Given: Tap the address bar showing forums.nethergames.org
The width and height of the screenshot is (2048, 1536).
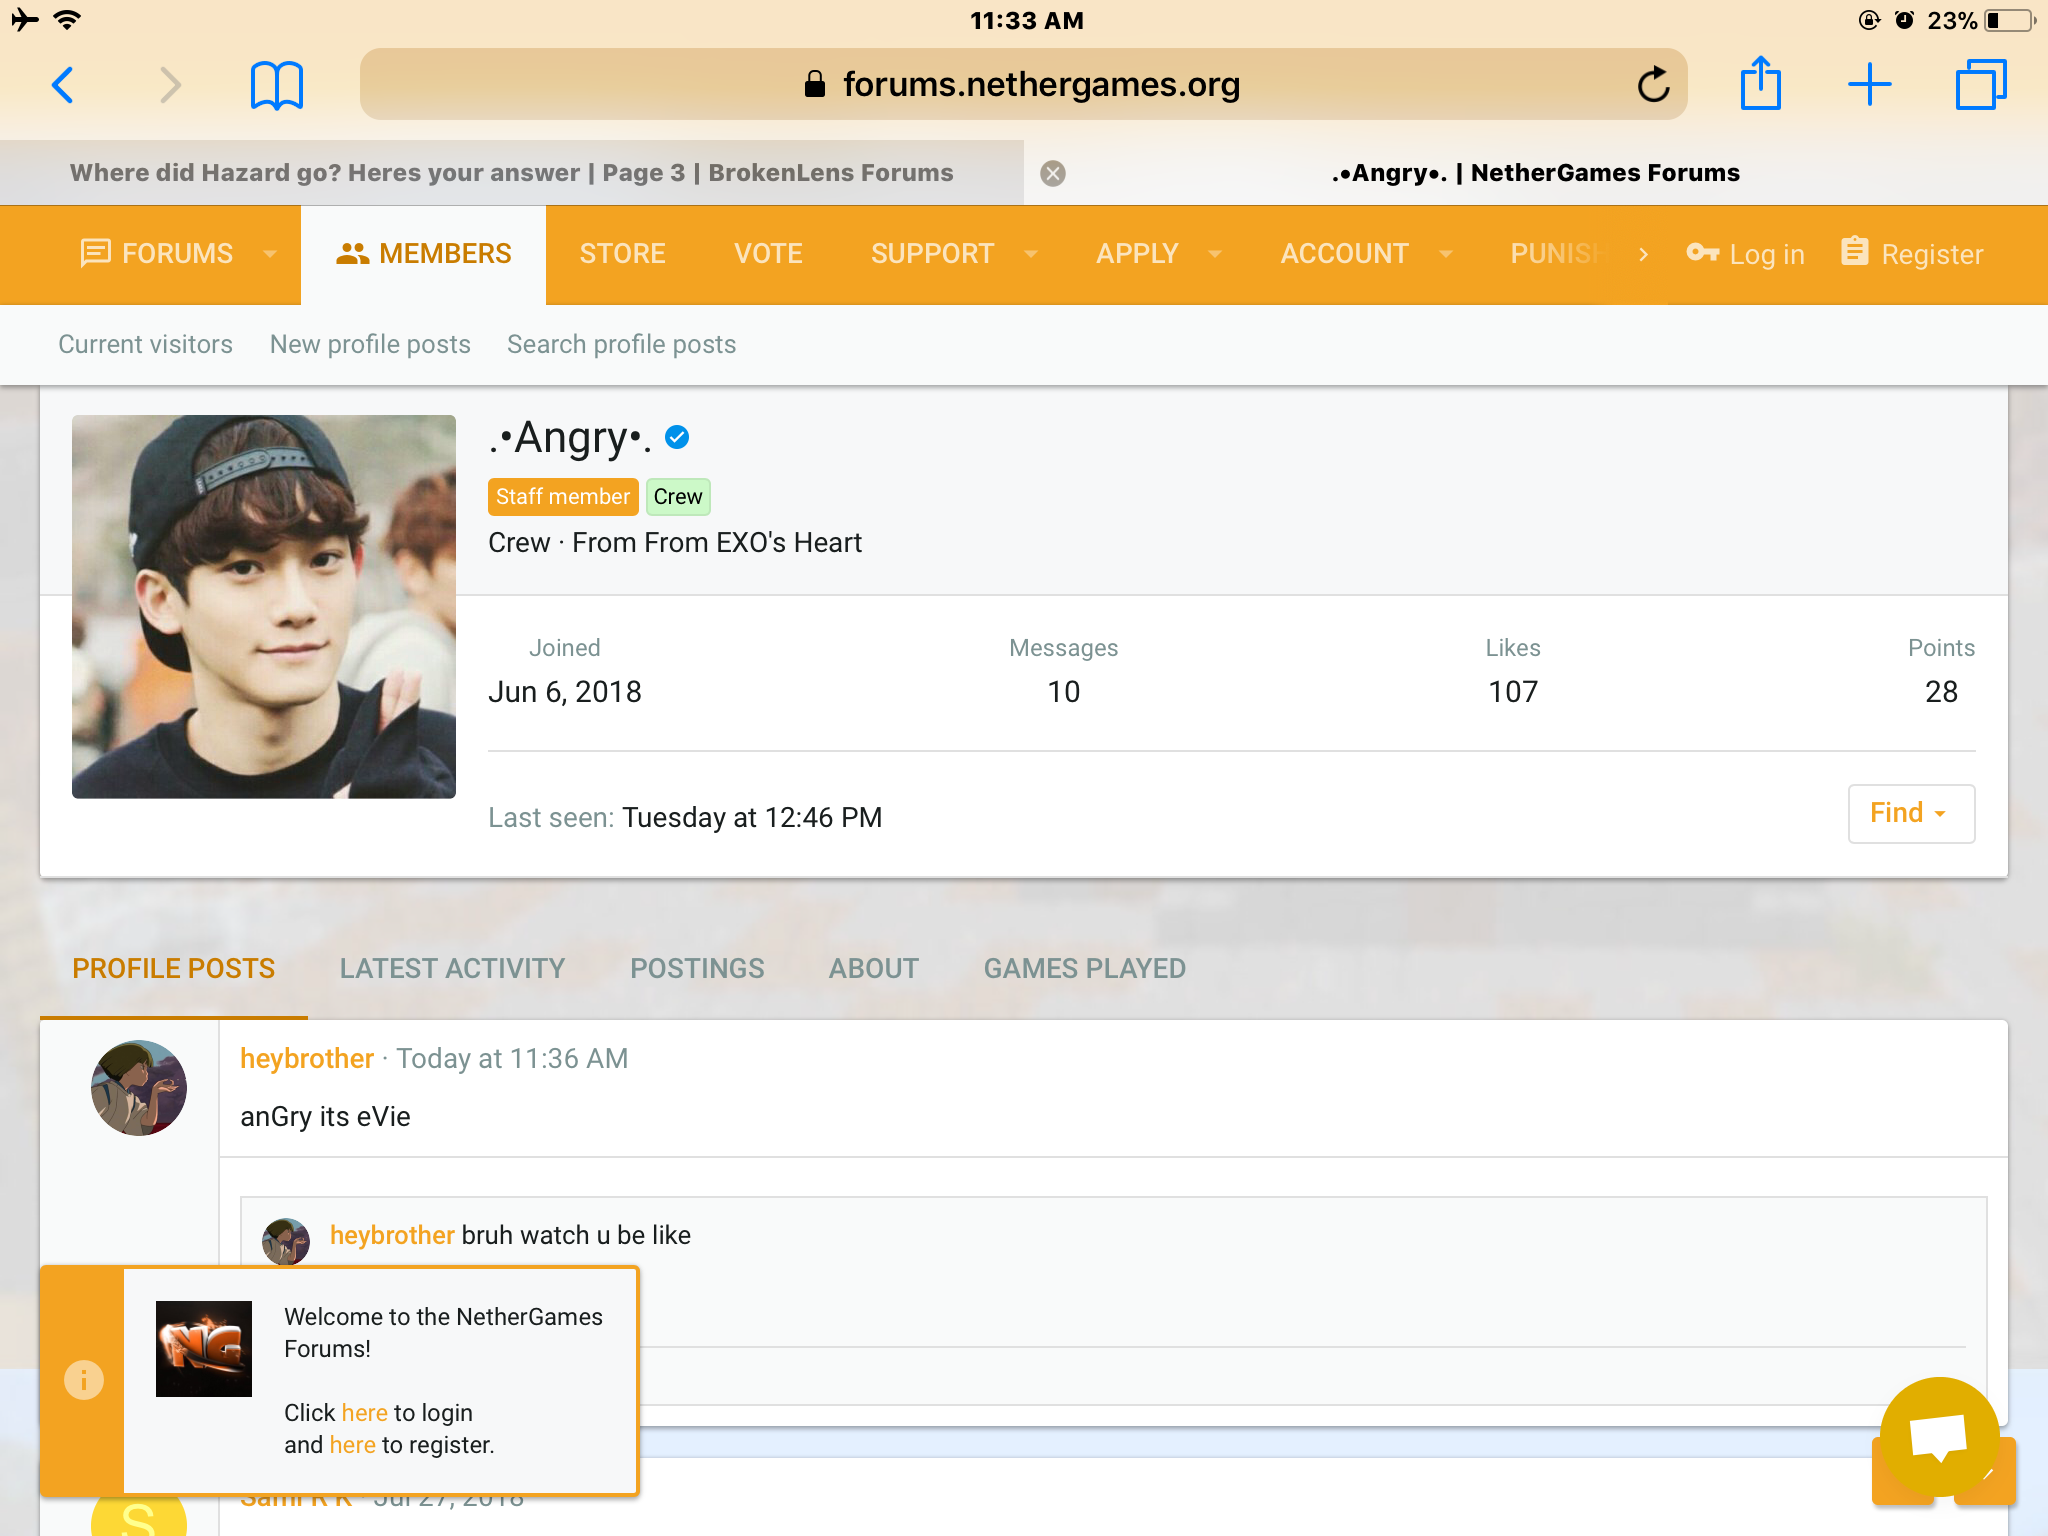Looking at the screenshot, I should pyautogui.click(x=1023, y=84).
